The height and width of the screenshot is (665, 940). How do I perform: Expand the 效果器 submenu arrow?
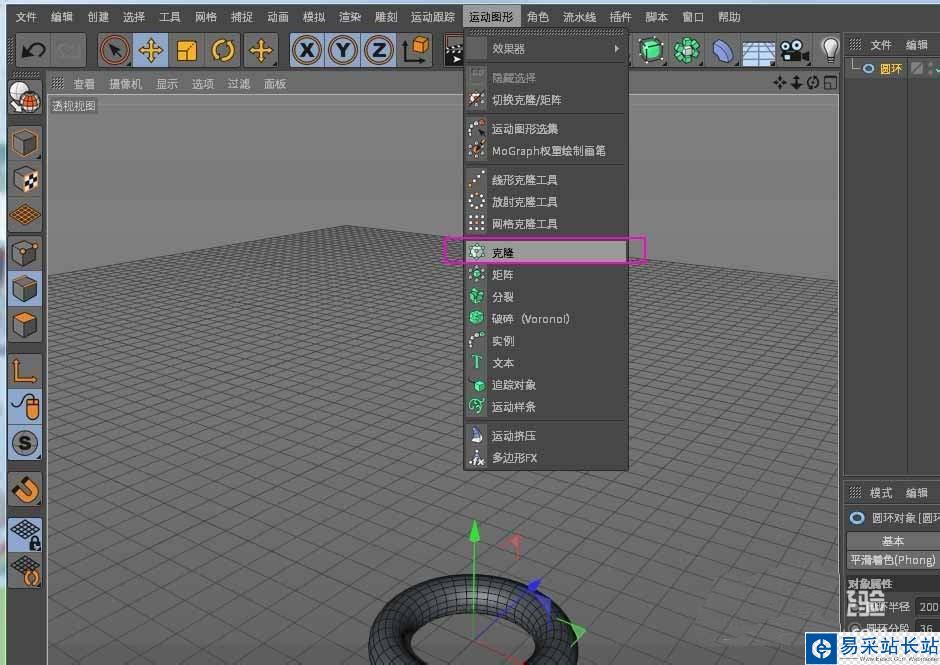(617, 49)
